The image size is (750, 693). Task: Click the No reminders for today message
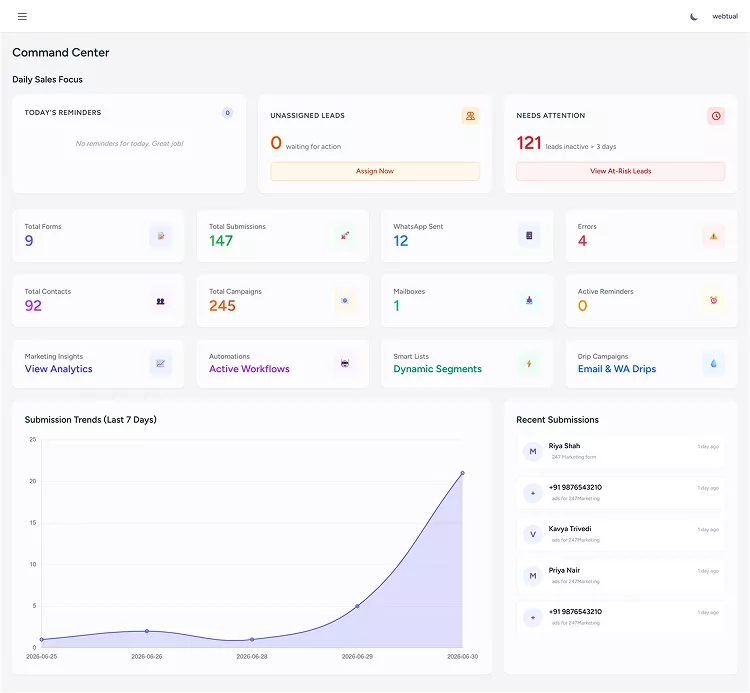(129, 143)
